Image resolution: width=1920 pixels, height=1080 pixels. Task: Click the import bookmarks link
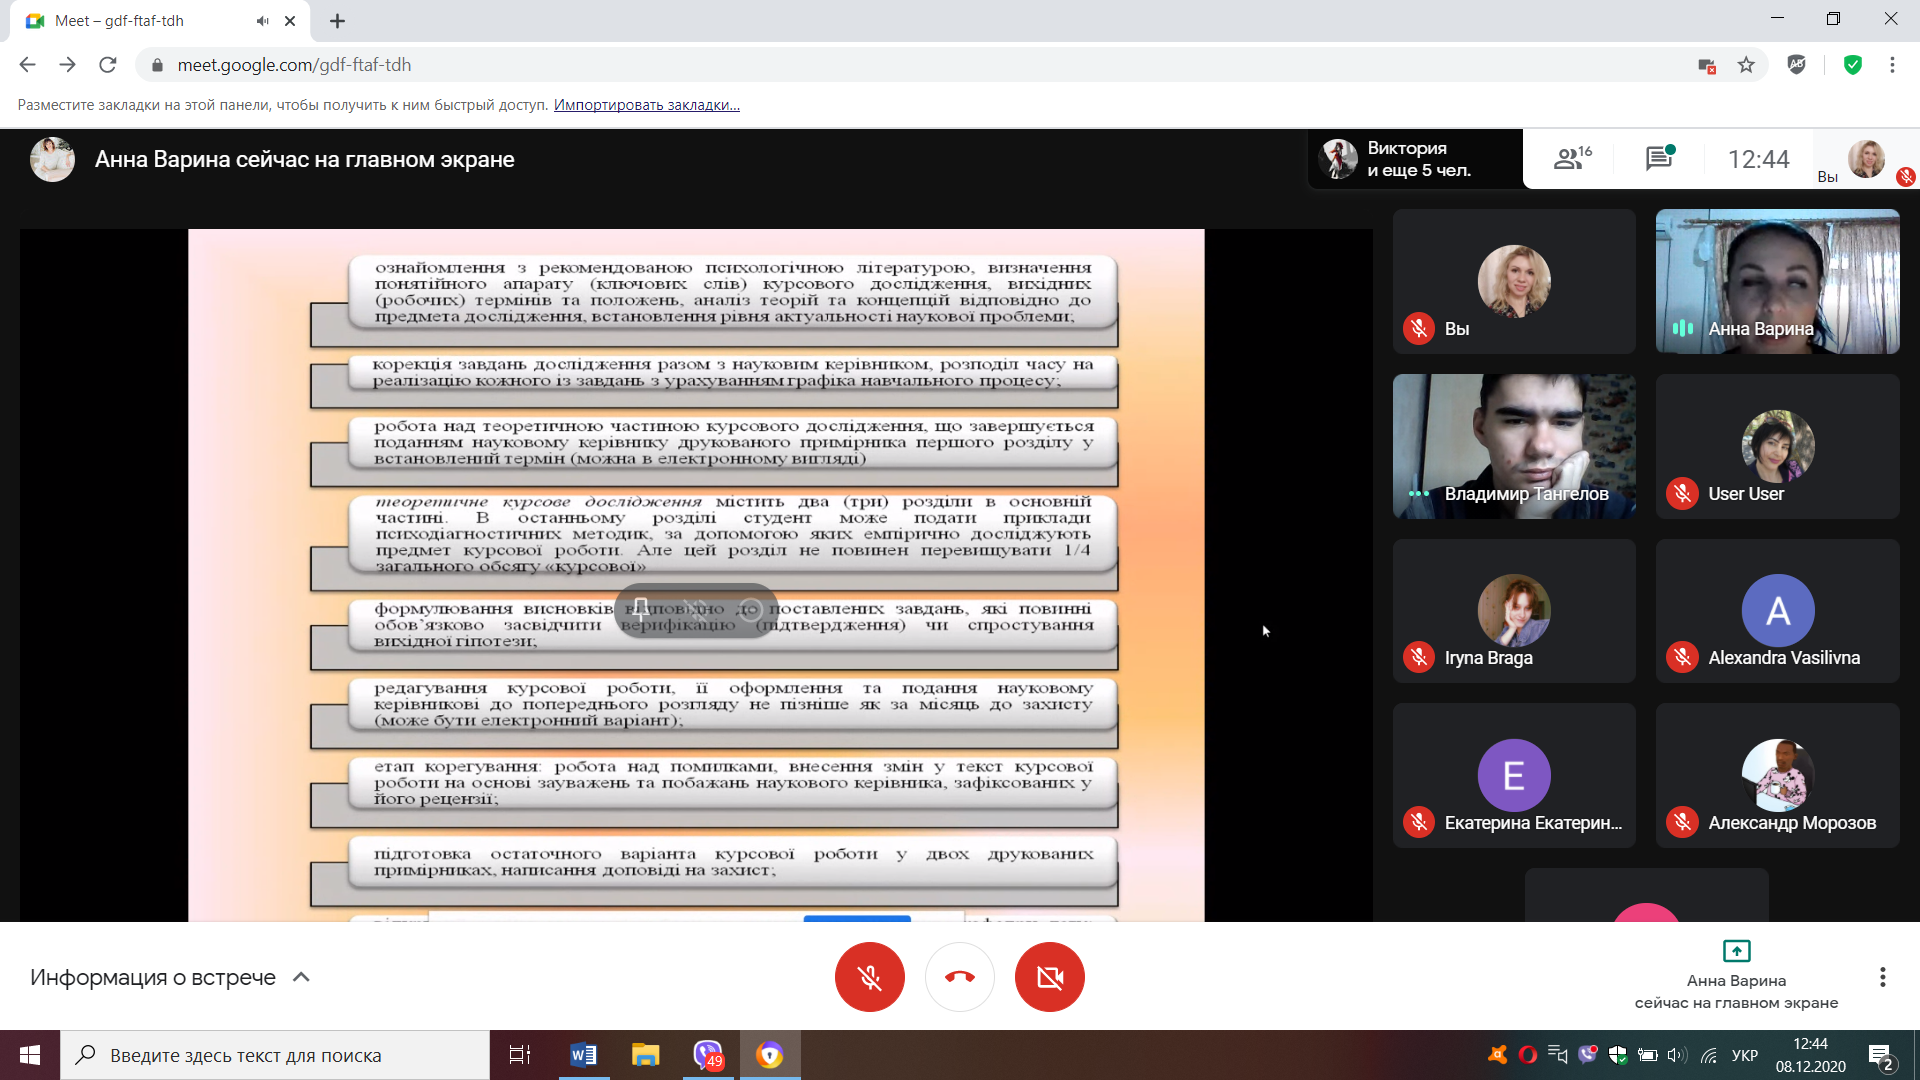pos(646,105)
